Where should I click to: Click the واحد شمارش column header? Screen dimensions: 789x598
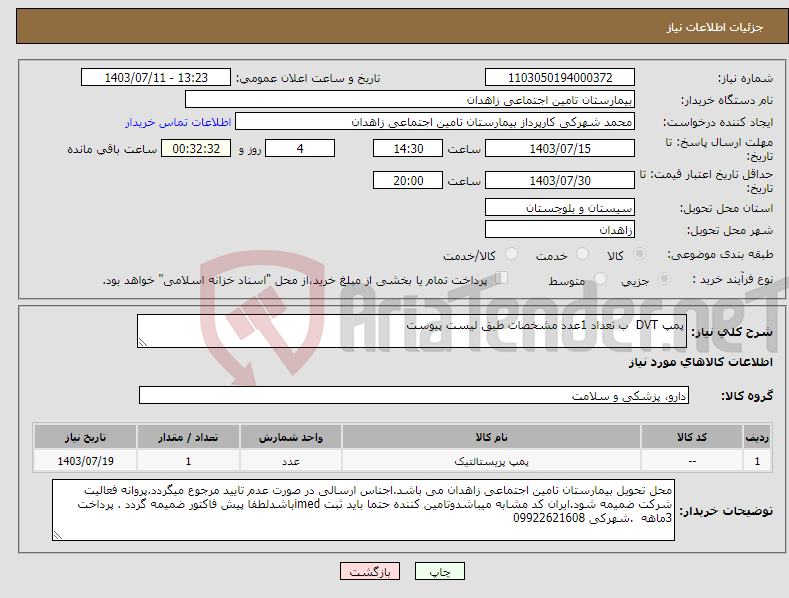pos(291,437)
